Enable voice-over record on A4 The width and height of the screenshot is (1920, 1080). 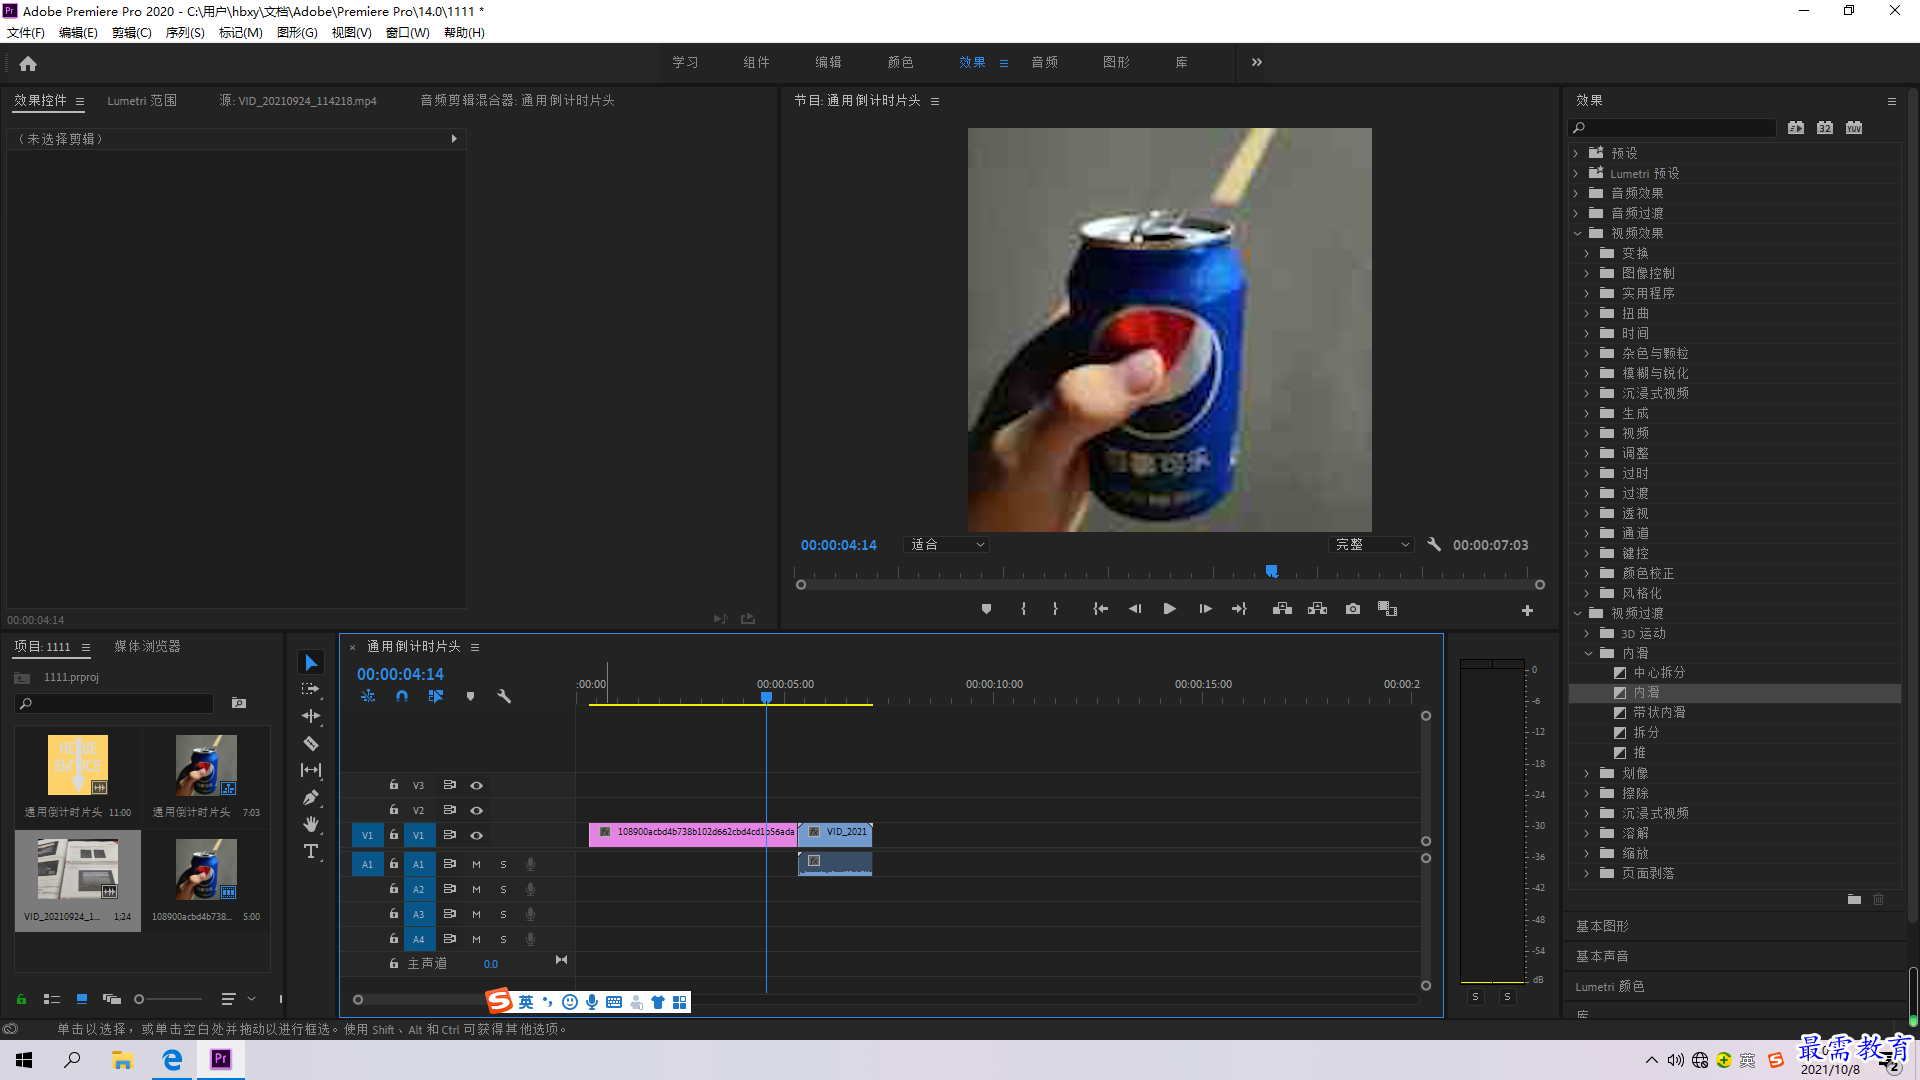(x=530, y=939)
